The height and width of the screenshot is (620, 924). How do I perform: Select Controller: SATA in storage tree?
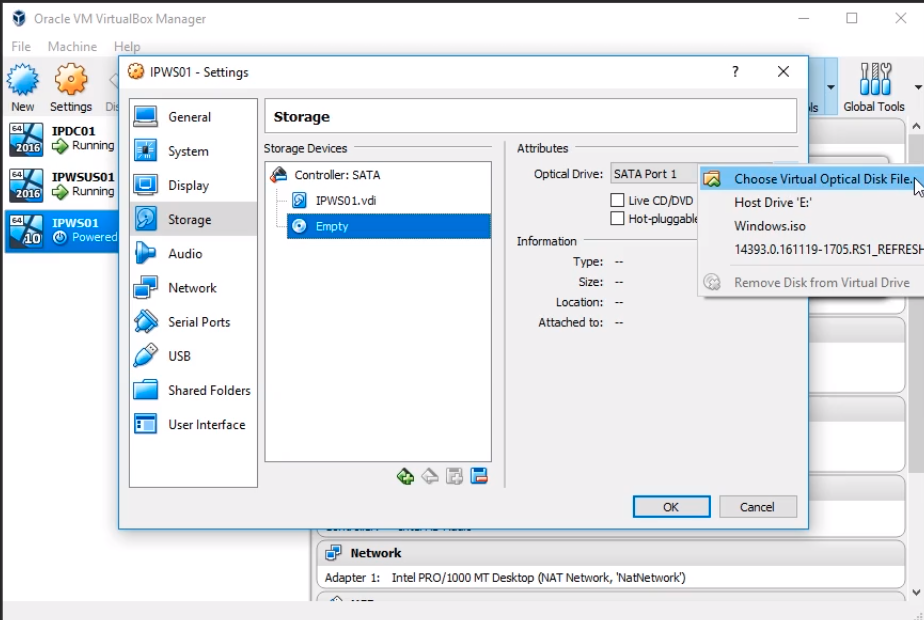[336, 175]
